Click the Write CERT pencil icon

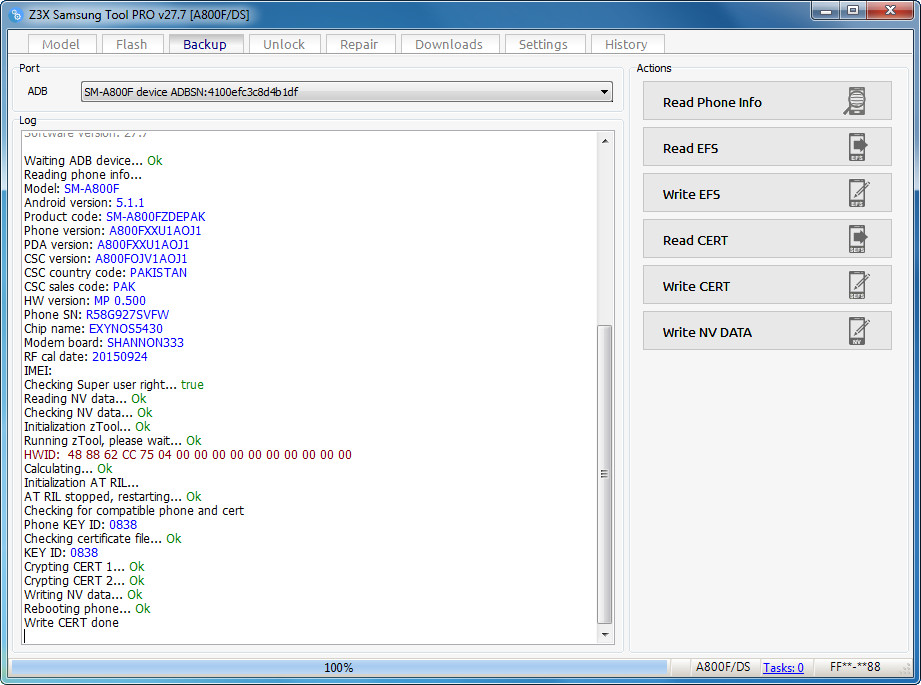tap(858, 285)
